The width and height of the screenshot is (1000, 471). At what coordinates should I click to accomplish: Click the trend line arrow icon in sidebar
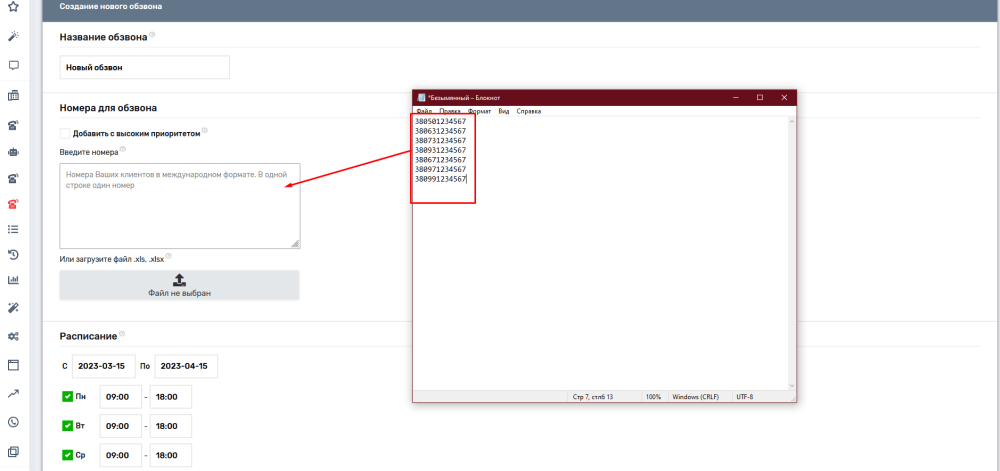14,393
